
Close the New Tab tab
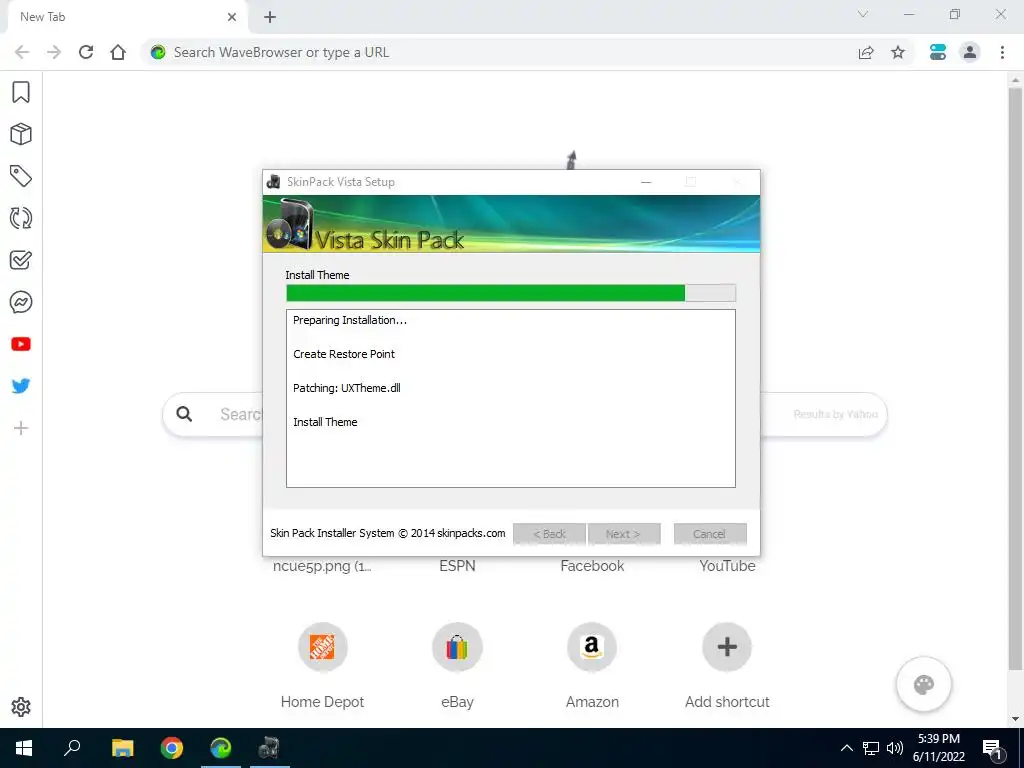click(x=232, y=17)
